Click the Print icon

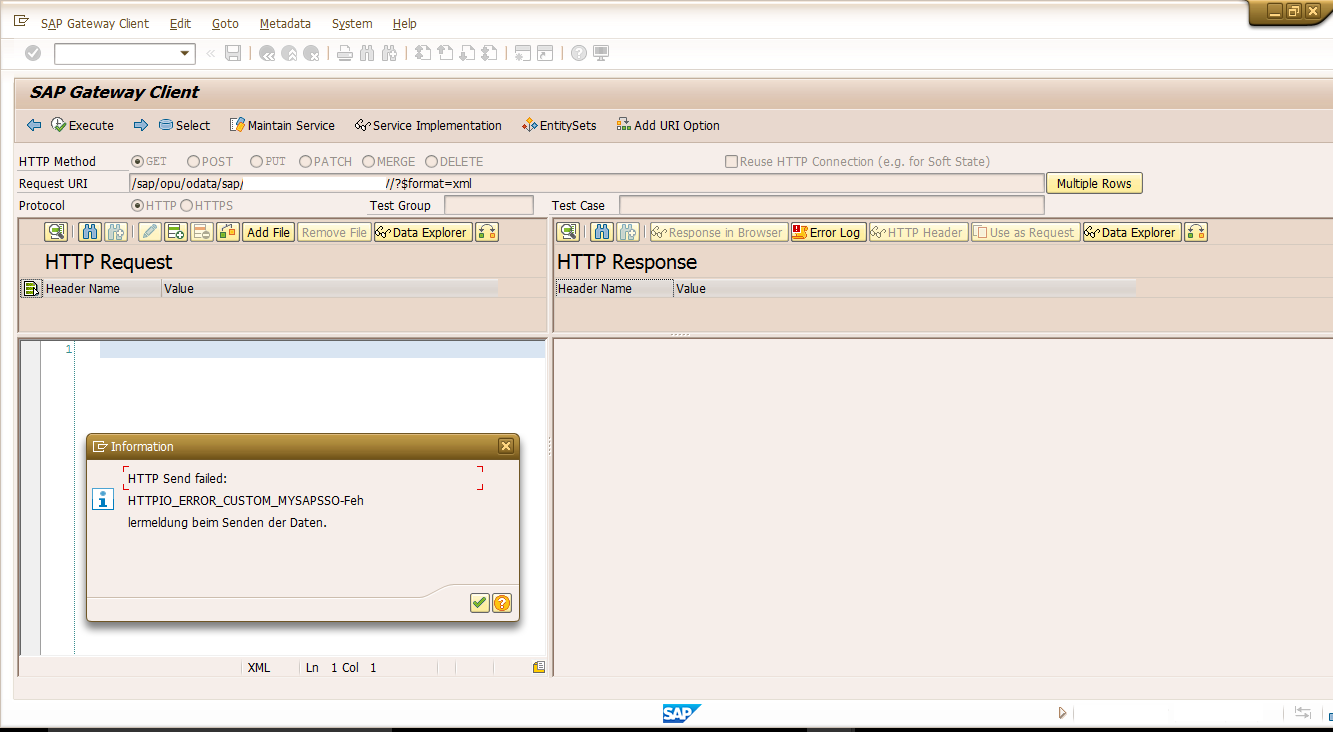point(345,54)
